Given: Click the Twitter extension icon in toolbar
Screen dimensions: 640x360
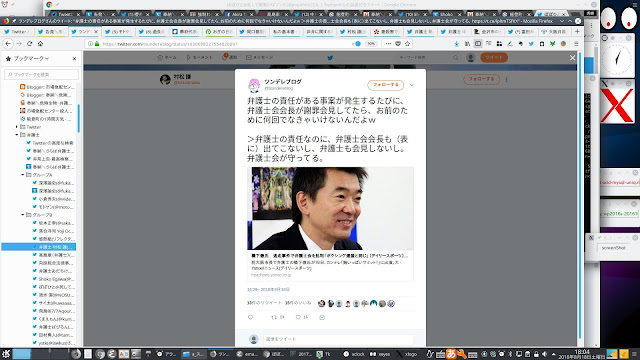Looking at the screenshot, I should [x=531, y=44].
